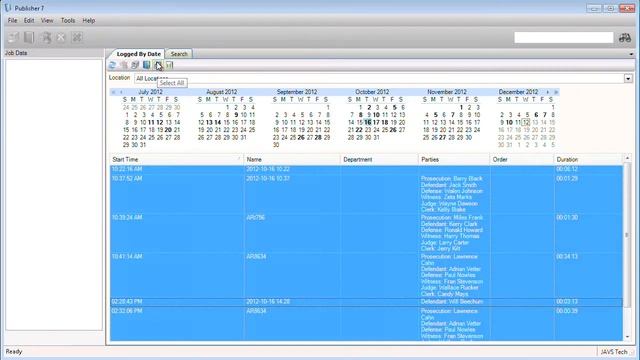
Task: Go to next month with the single-right arrow
Action: pos(548,92)
